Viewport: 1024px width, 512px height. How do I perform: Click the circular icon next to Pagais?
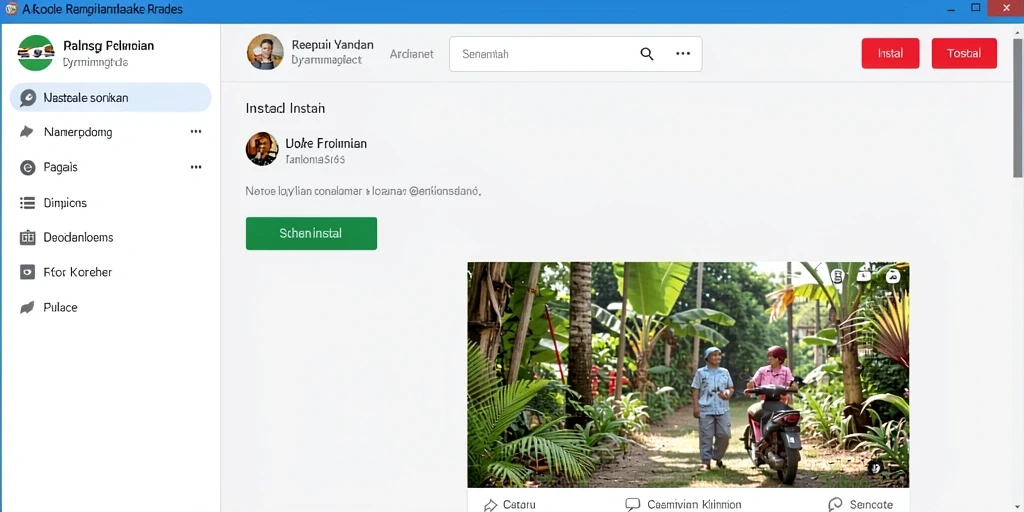tap(27, 168)
